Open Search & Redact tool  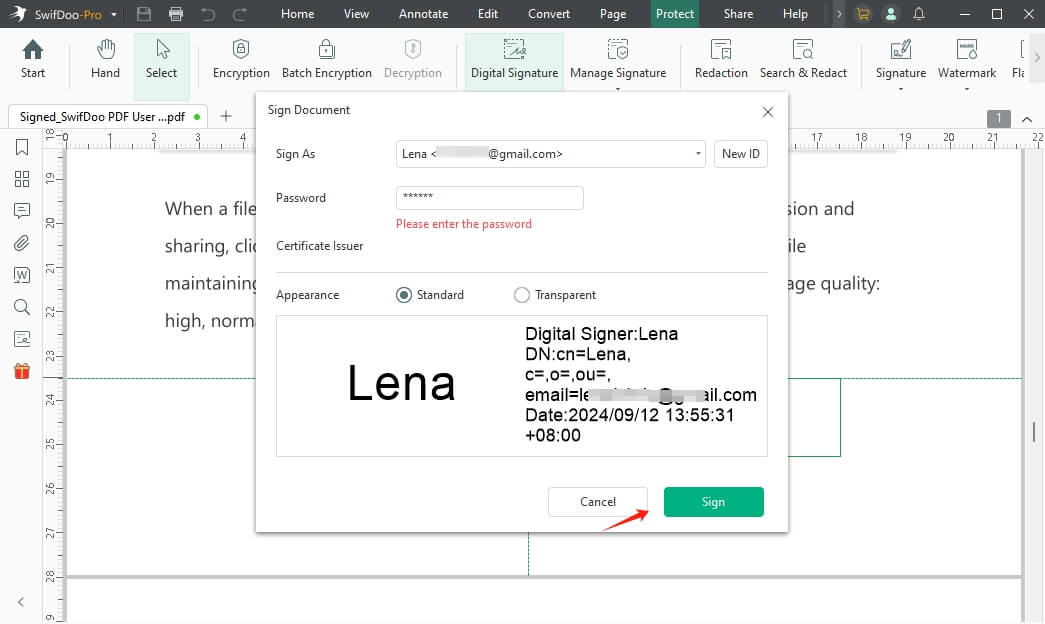point(803,60)
